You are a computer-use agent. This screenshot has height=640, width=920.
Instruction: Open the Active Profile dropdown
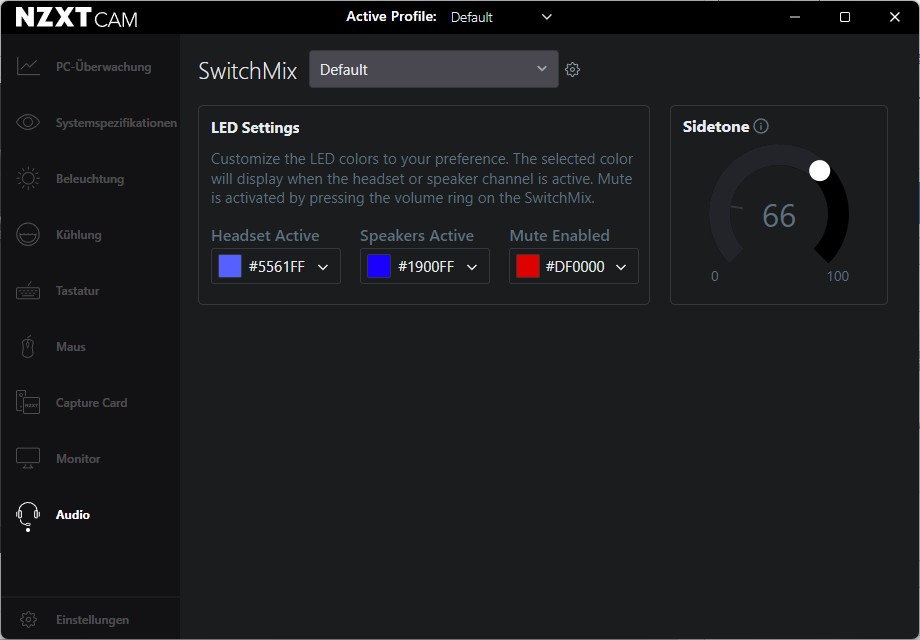click(501, 17)
